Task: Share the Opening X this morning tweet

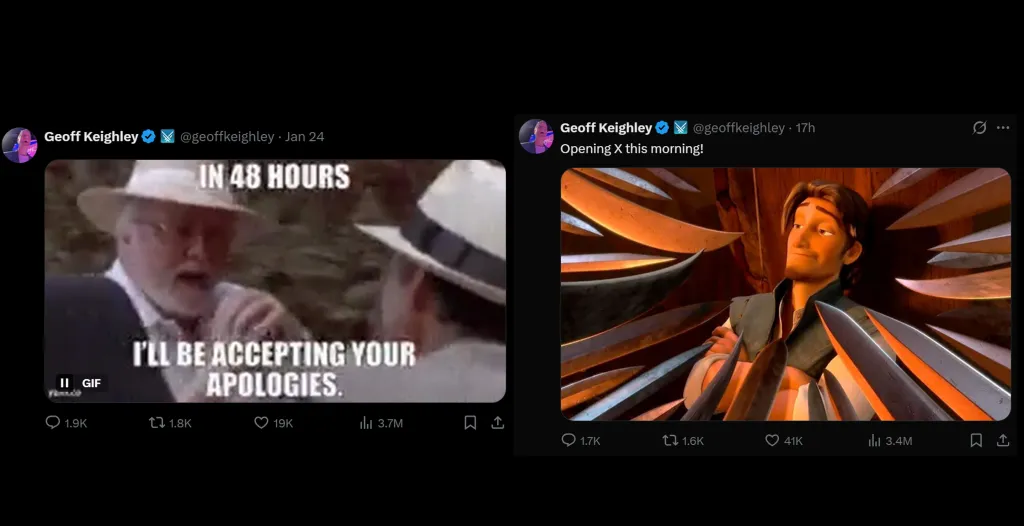Action: pos(1003,441)
